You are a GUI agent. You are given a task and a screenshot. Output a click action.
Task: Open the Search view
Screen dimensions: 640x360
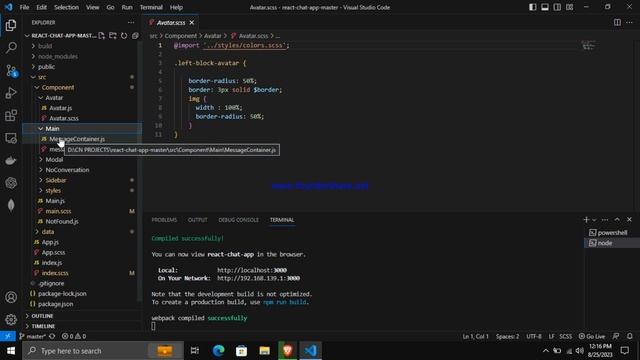pos(11,48)
